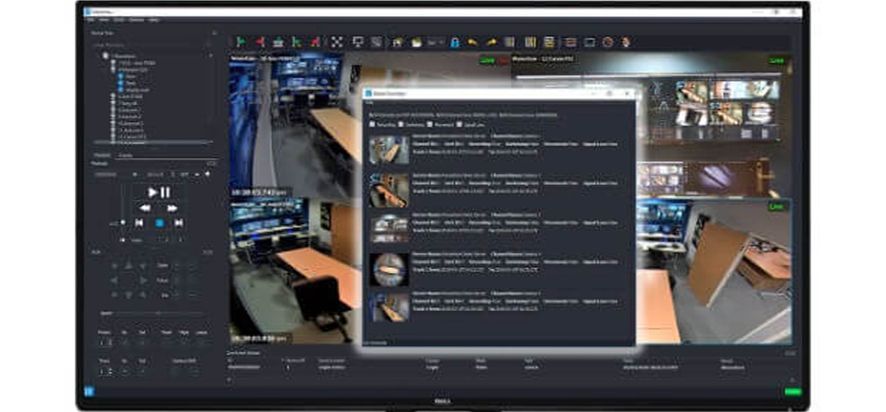Click the house icon in the toolbar
Screen dimensions: 886x412
click(398, 42)
